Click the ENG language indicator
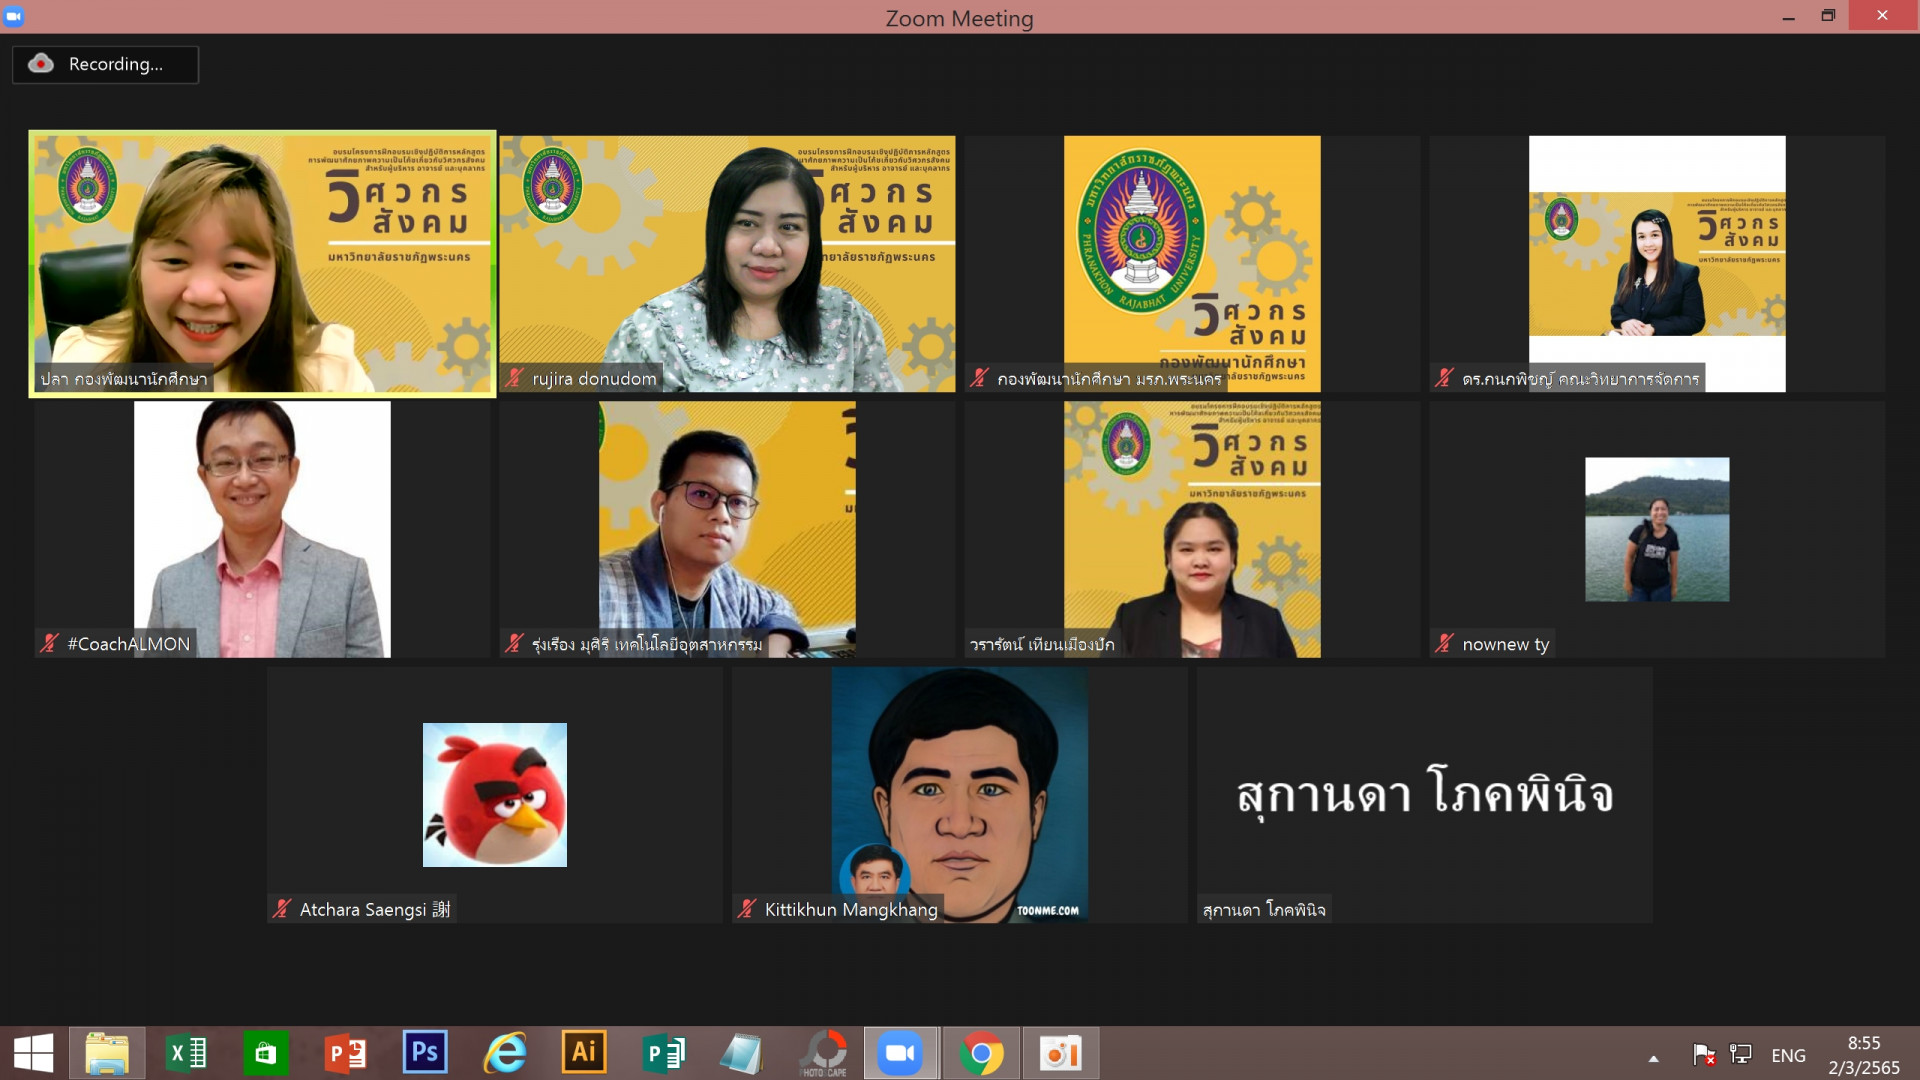The height and width of the screenshot is (1080, 1920). pyautogui.click(x=1788, y=1055)
